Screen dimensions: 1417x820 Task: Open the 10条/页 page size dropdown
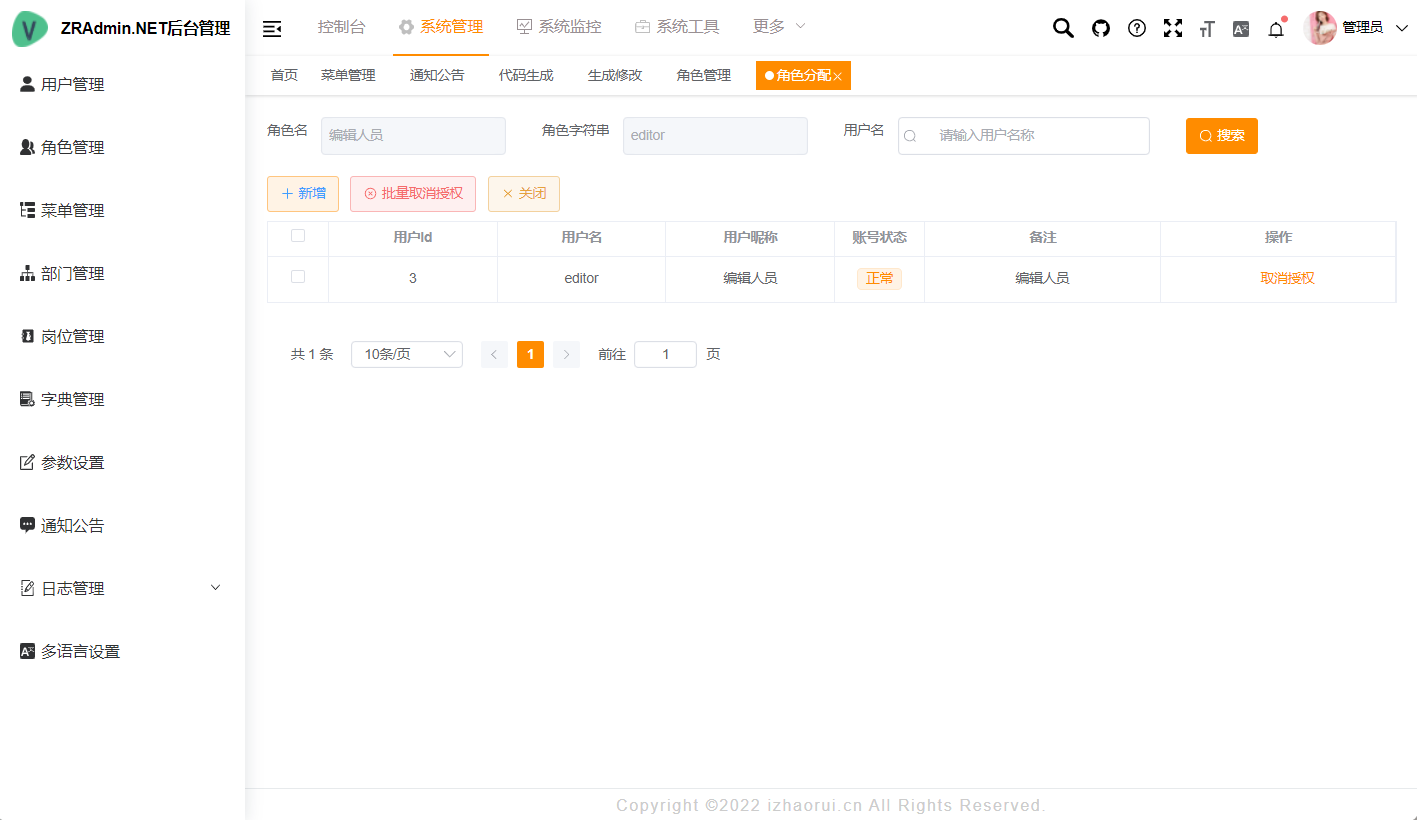[x=406, y=354]
